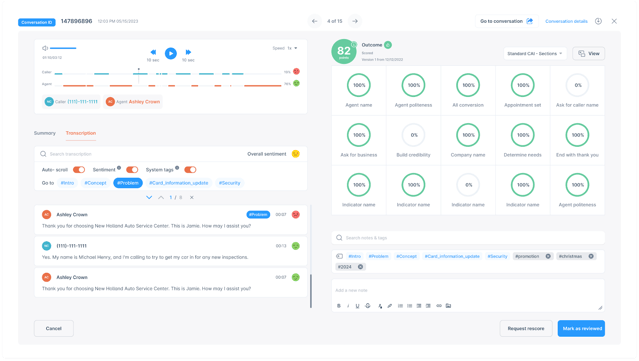Rewind audio 10 seconds
639x361 pixels.
tap(153, 52)
